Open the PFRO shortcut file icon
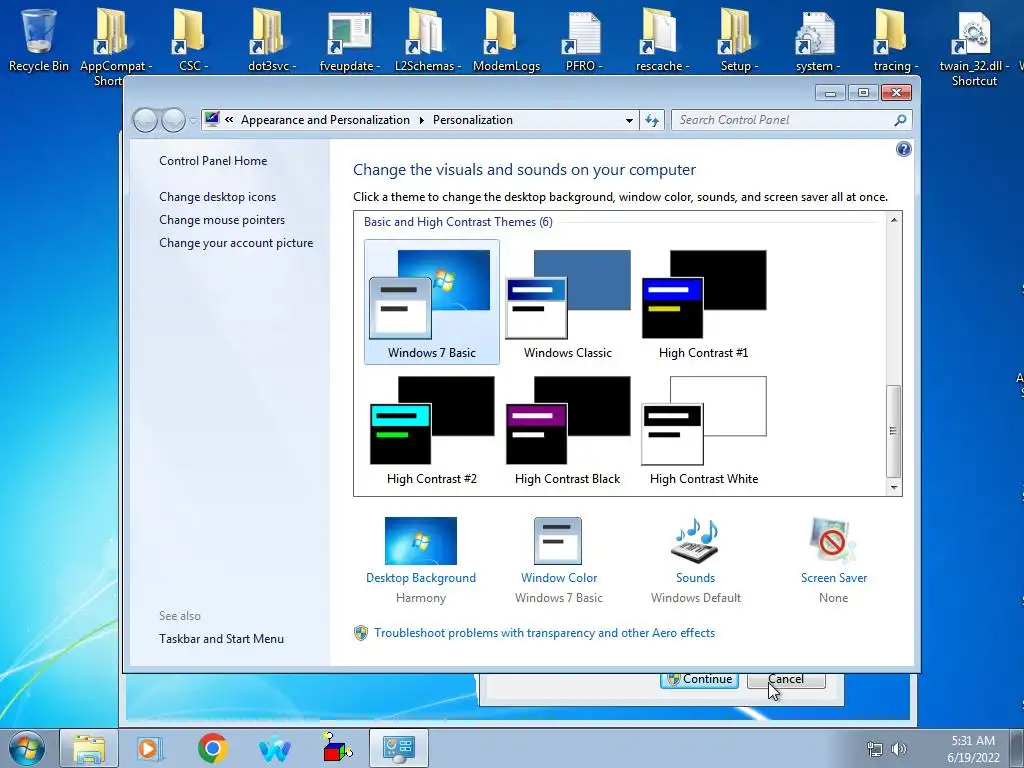 (x=581, y=33)
